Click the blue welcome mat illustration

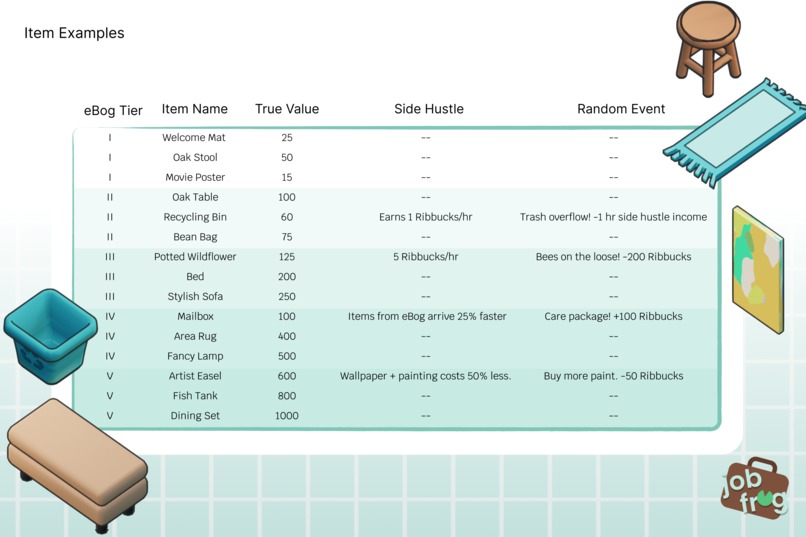pos(735,133)
